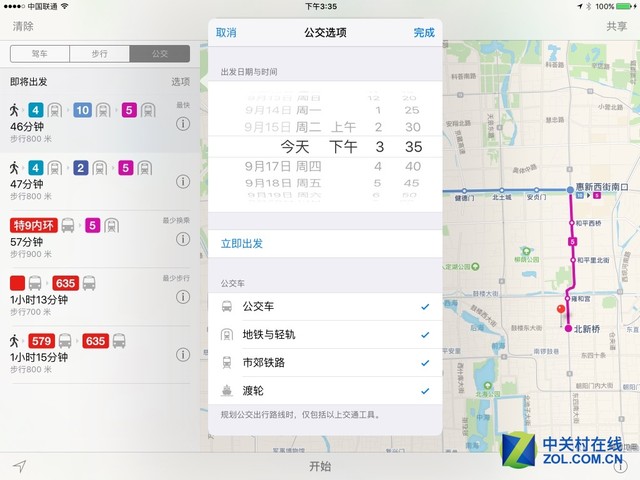Viewport: 640px width, 480px height.
Task: Tap the current location arrow icon
Action: [19, 466]
